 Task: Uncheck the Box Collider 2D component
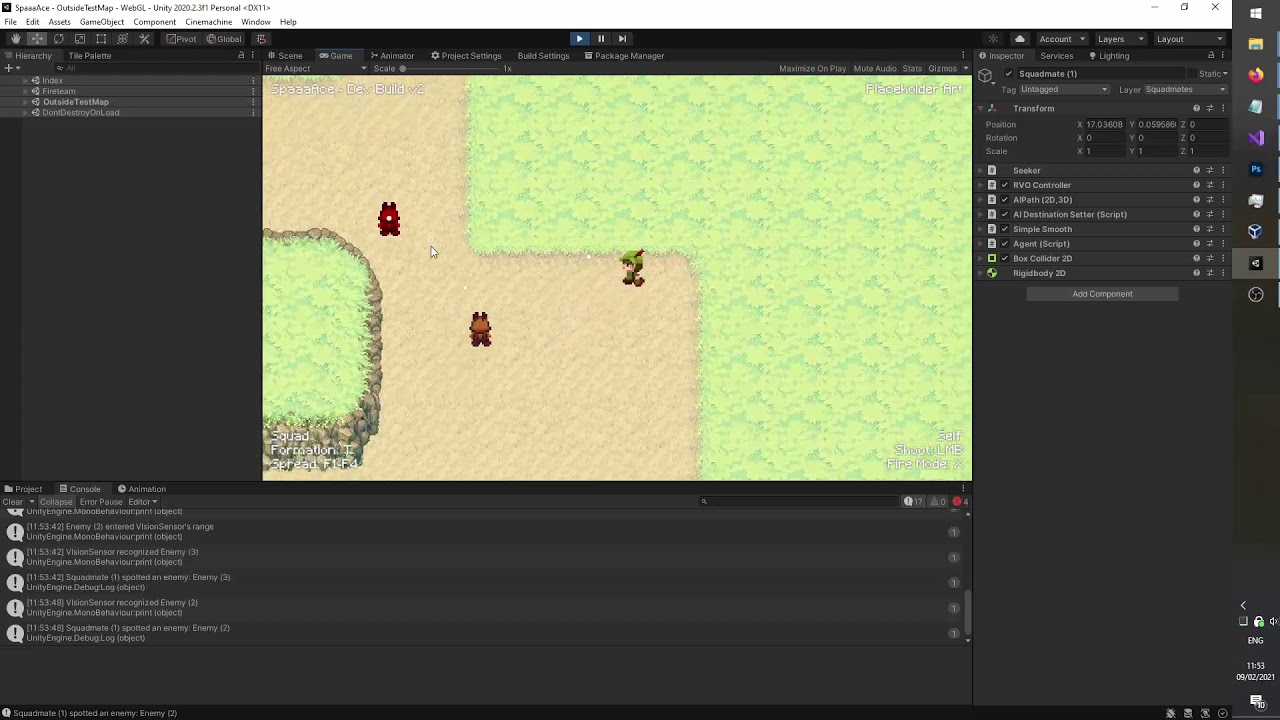(x=1005, y=258)
